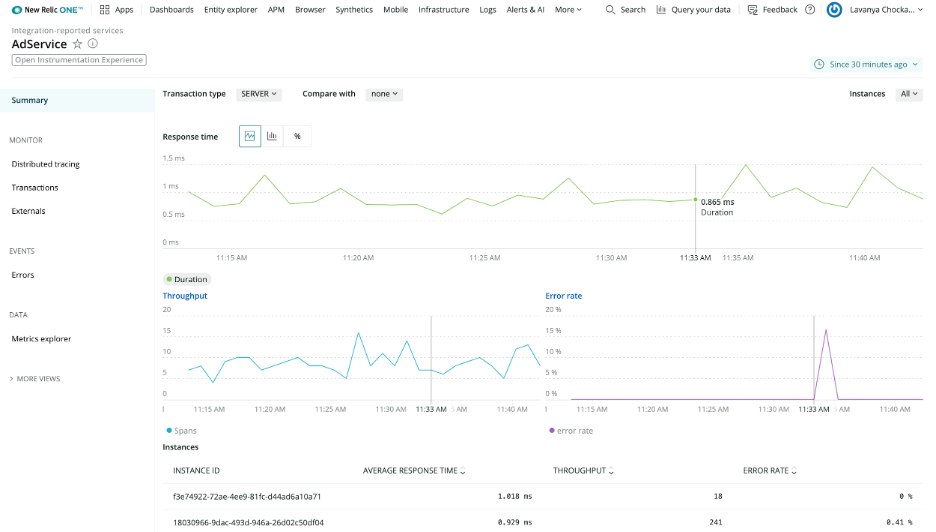
Task: Sort by Throughput column
Action: 583,471
